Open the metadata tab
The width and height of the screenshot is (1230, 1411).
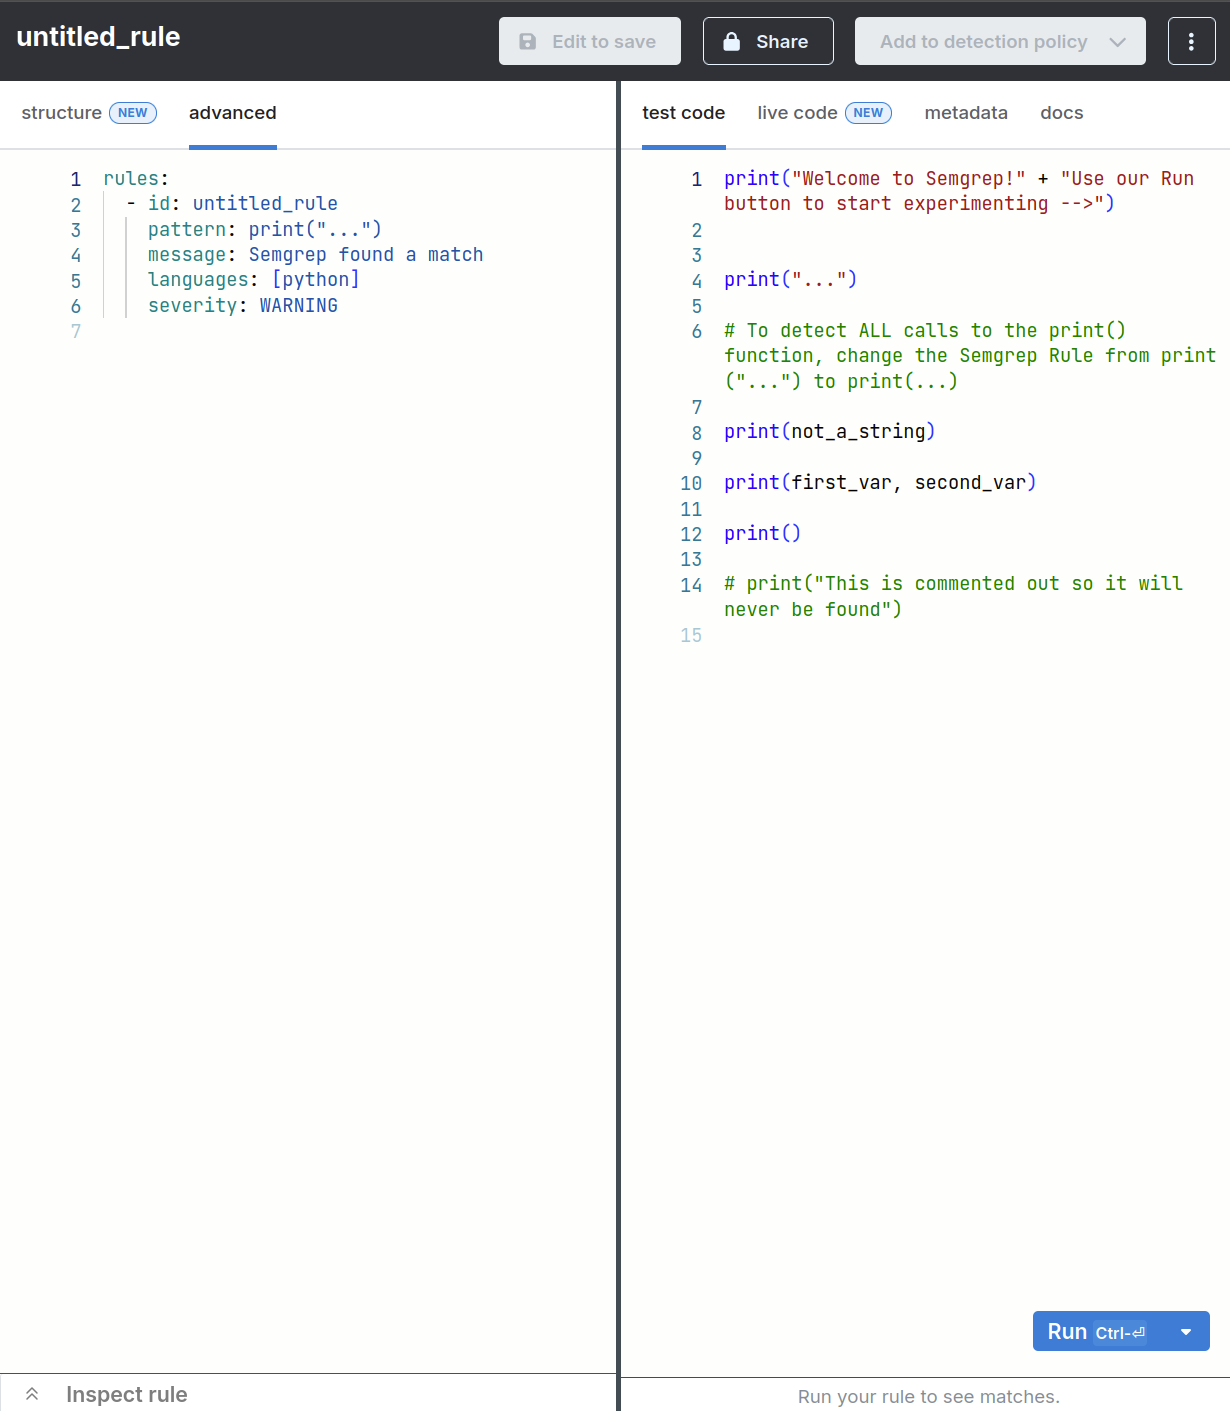[966, 113]
